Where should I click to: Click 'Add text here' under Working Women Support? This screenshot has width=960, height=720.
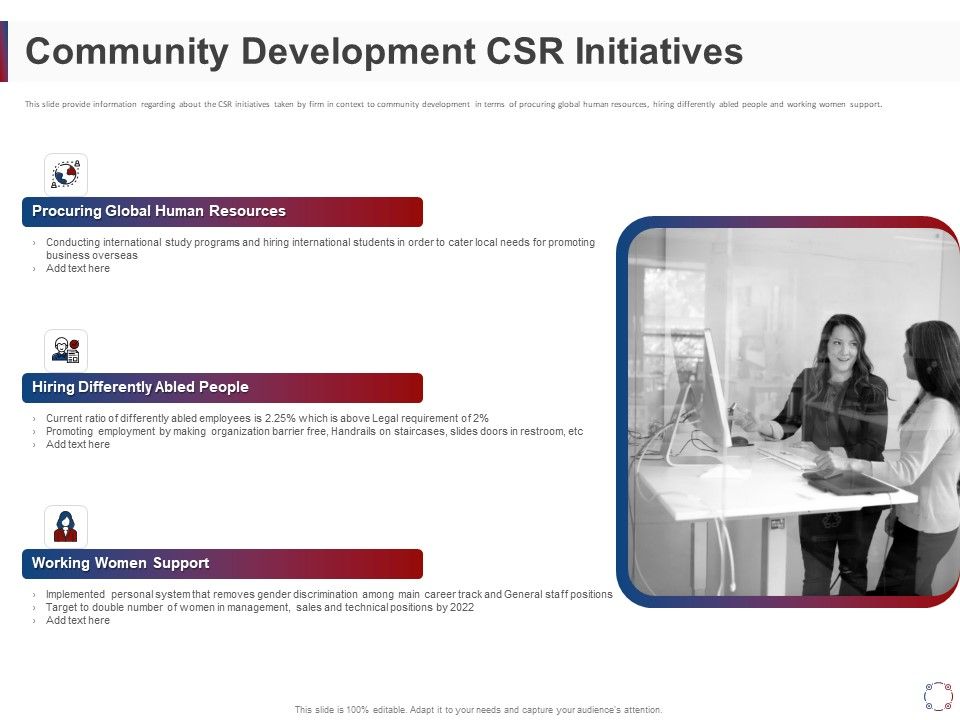[78, 620]
